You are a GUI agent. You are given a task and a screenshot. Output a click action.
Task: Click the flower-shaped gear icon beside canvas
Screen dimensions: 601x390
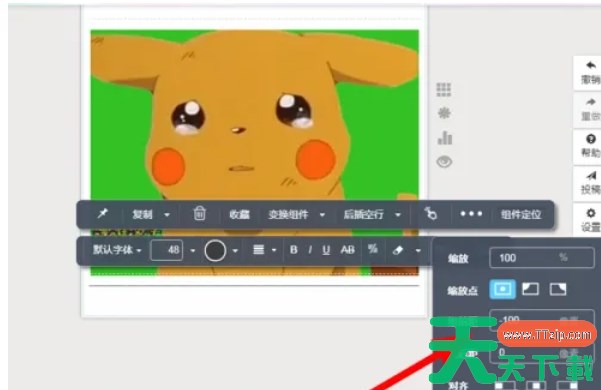click(444, 113)
